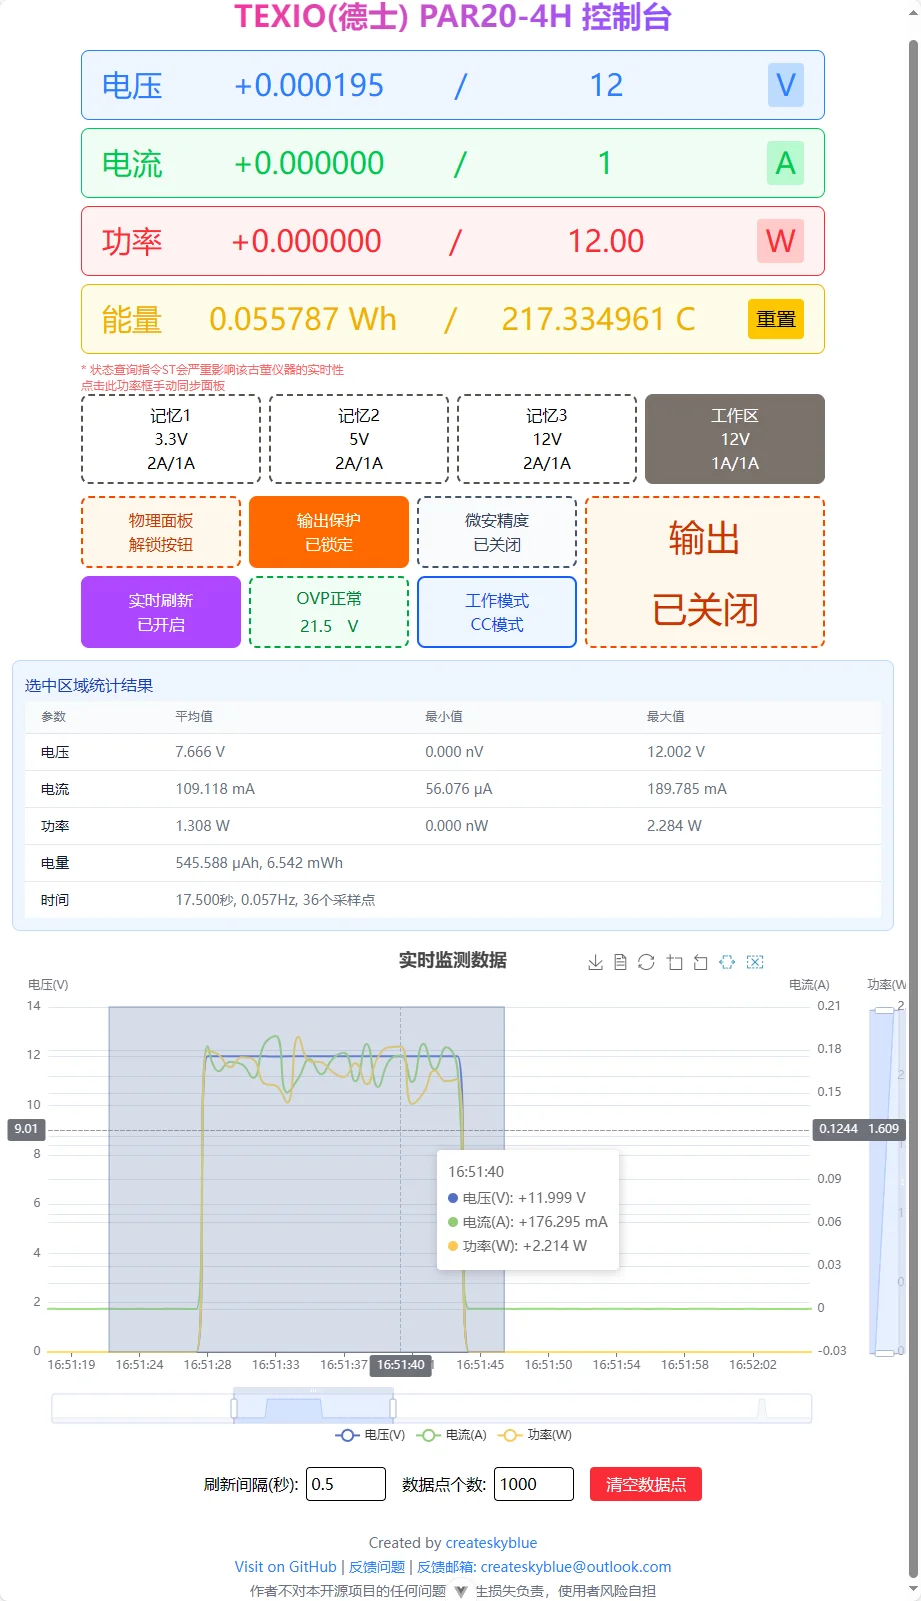
Task: Focus the 数据点个数 input field
Action: click(x=534, y=1484)
